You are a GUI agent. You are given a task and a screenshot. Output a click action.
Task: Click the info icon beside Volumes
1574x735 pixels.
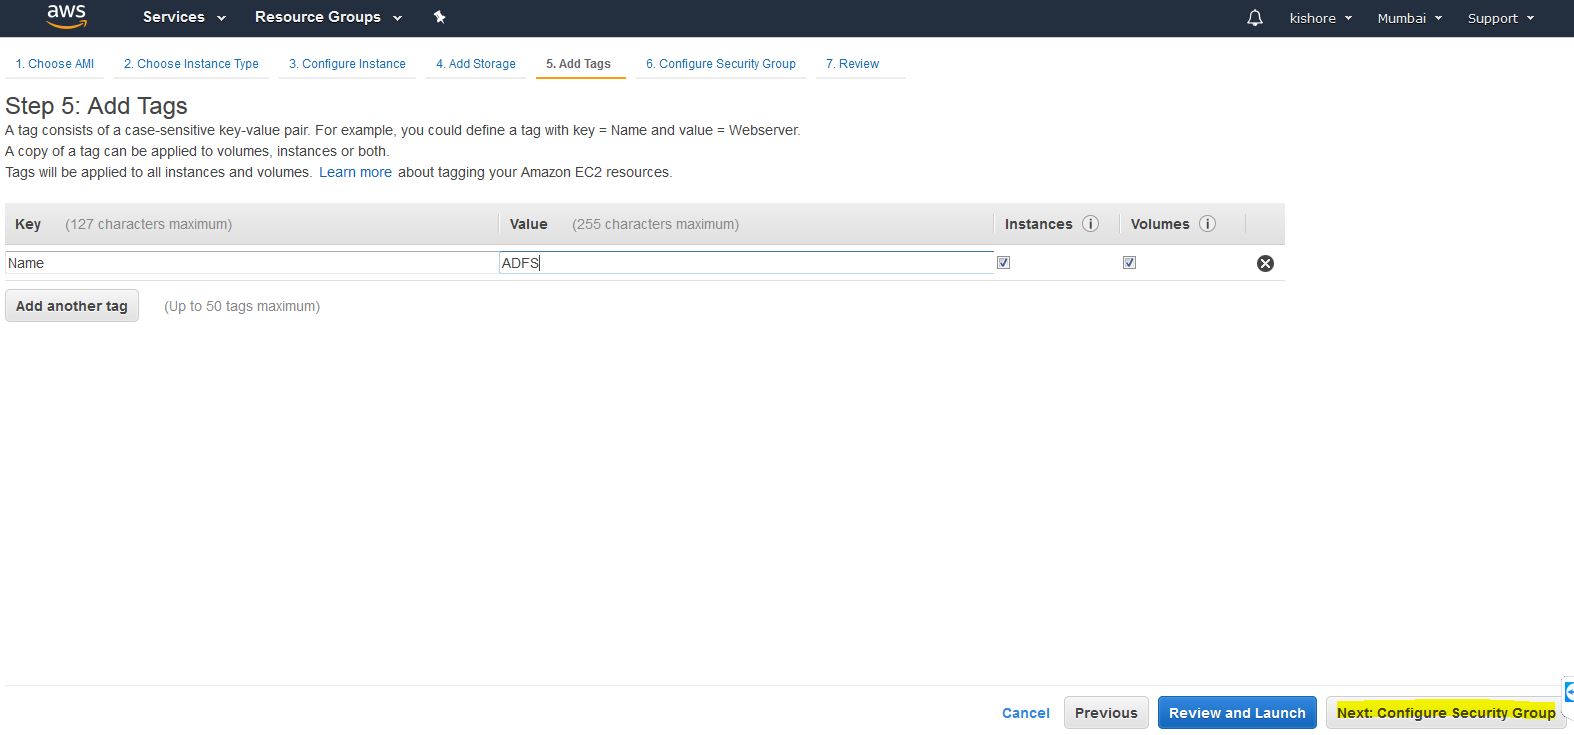1207,224
